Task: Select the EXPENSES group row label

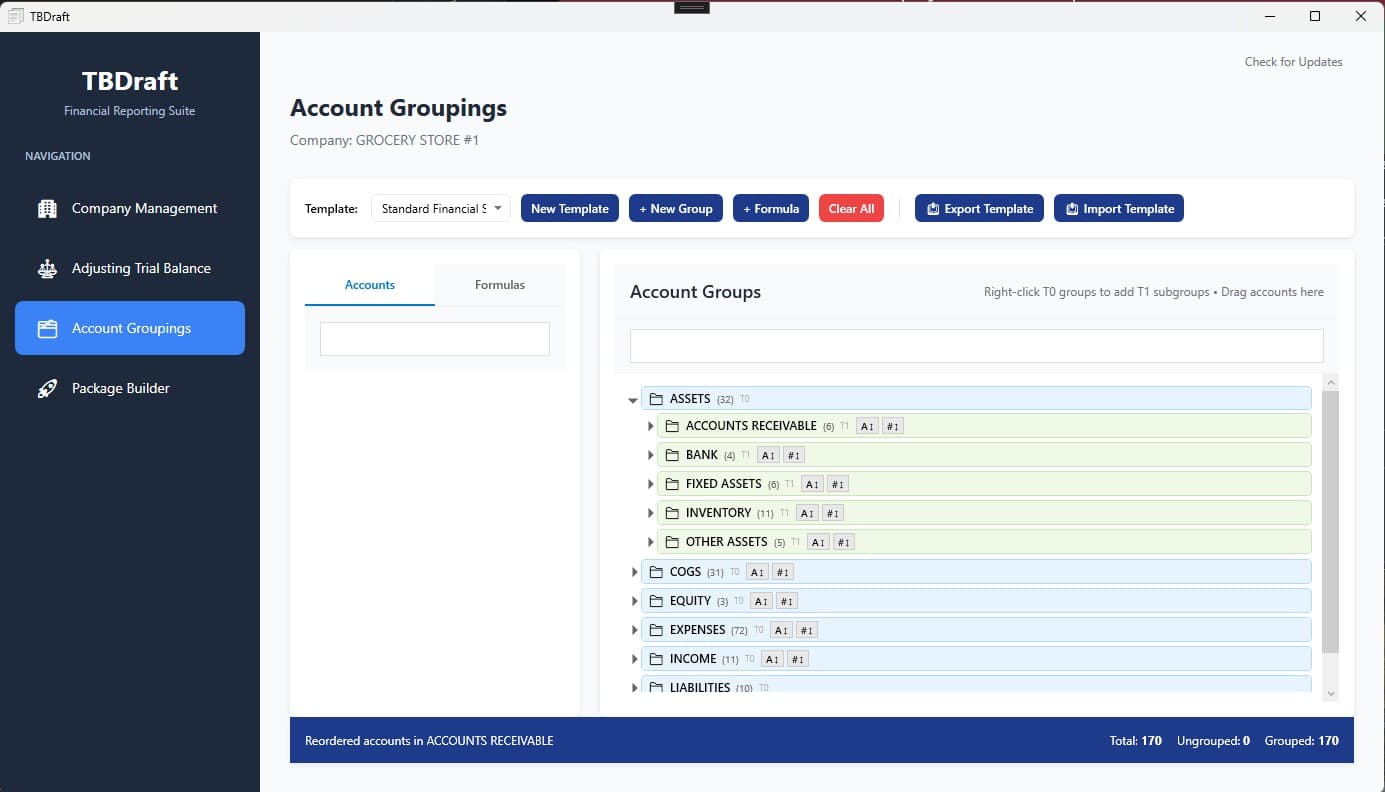Action: (698, 630)
